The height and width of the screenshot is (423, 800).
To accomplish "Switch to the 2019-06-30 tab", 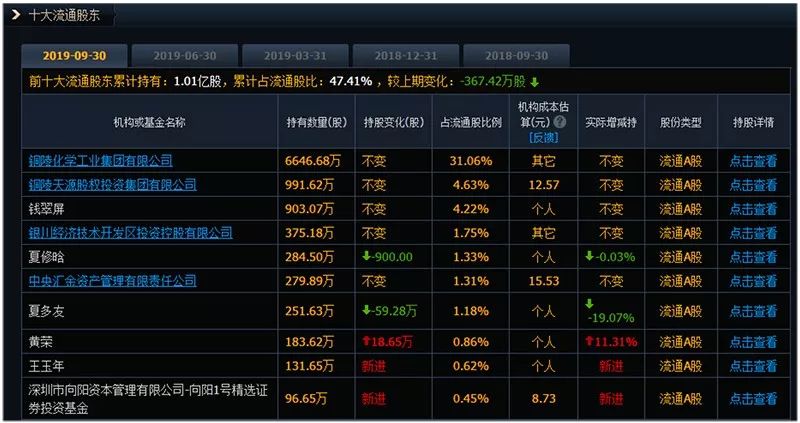I will [185, 56].
